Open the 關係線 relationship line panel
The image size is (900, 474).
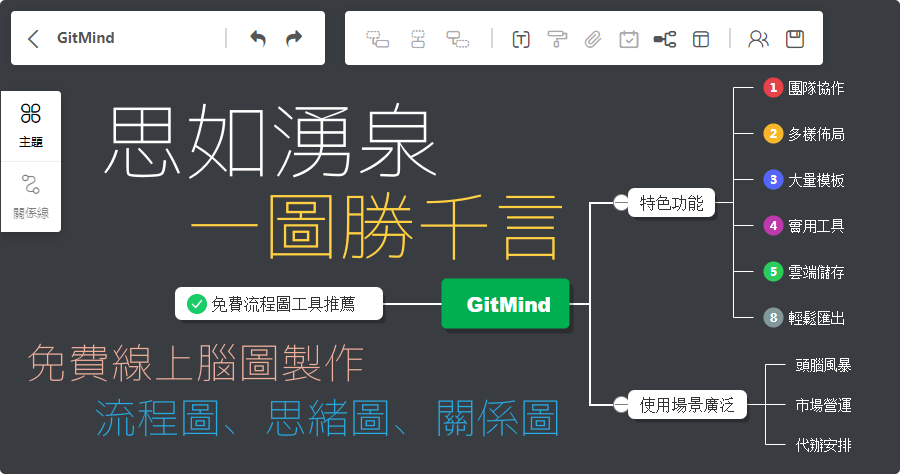tap(31, 197)
